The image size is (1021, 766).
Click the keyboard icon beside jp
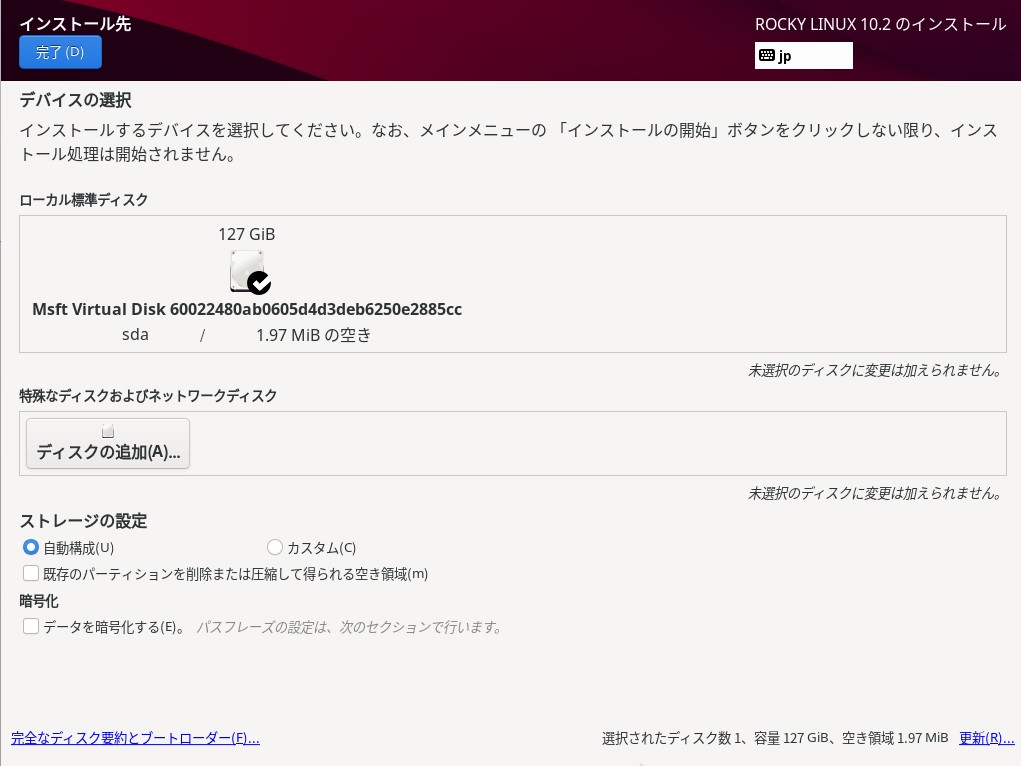[766, 55]
